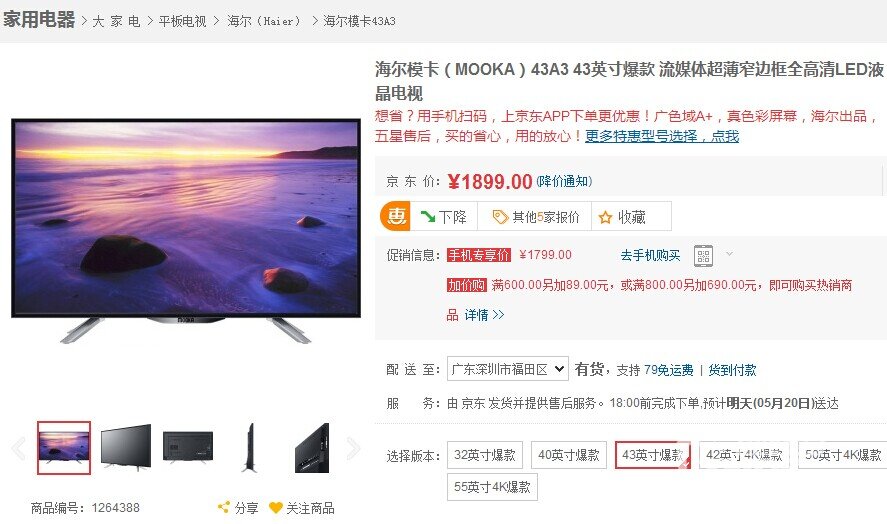Image resolution: width=887 pixels, height=524 pixels.
Task: Select the 32英寸爆款 version option
Action: [485, 455]
